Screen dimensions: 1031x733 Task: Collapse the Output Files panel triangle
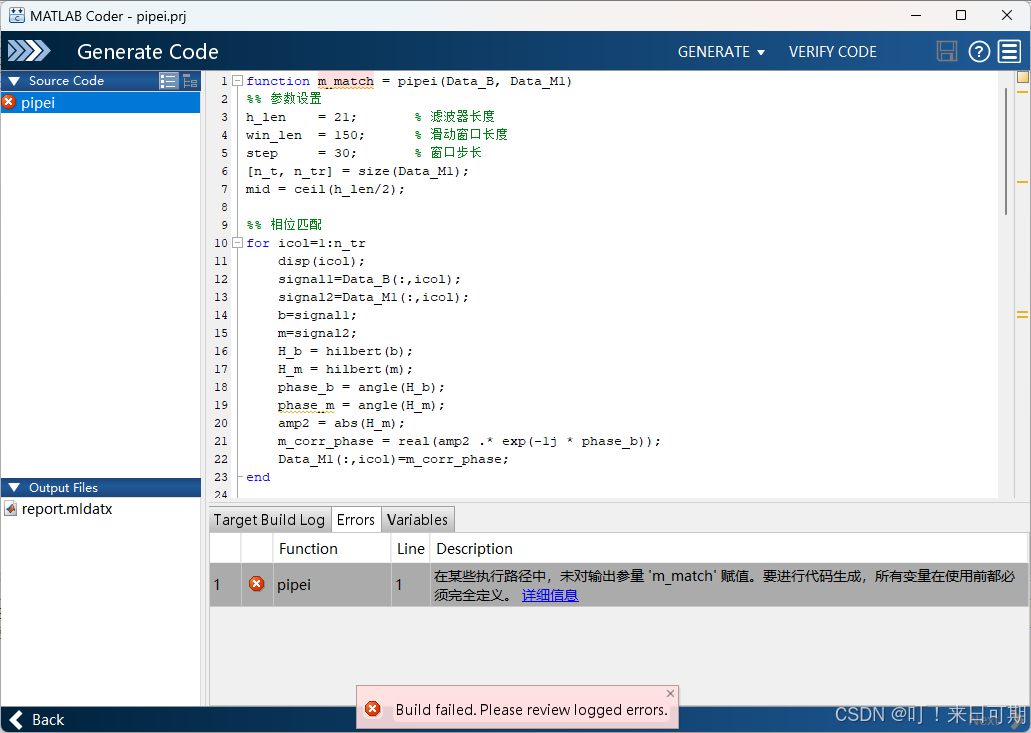click(14, 488)
